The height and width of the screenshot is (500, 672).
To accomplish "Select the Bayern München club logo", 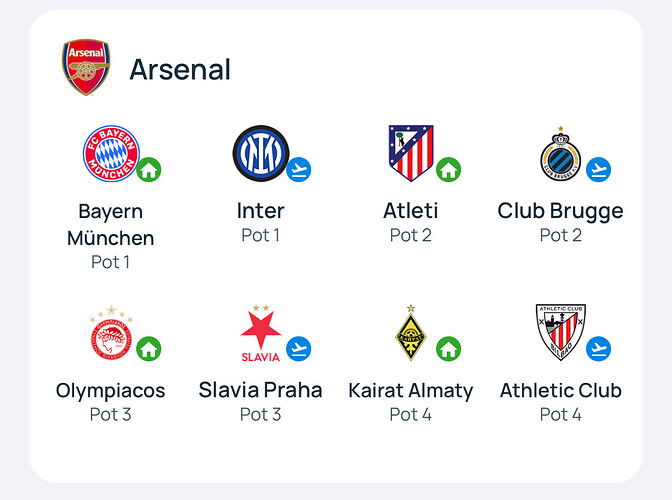I will pos(110,153).
